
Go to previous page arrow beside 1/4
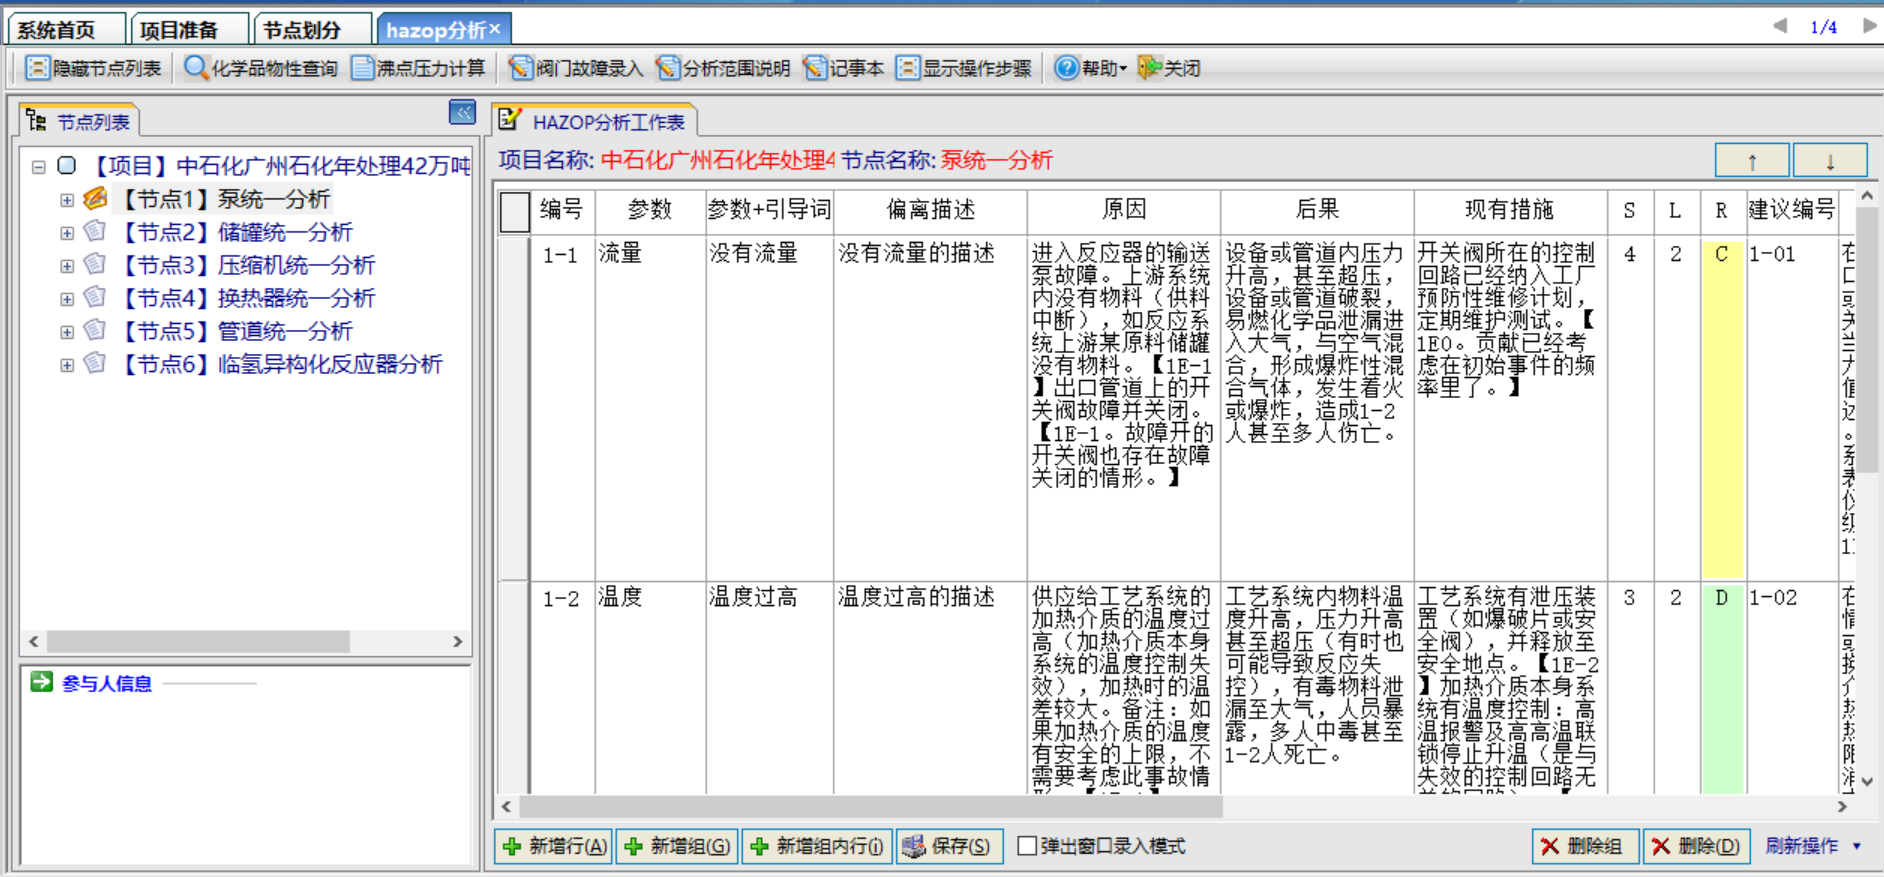coord(1780,26)
